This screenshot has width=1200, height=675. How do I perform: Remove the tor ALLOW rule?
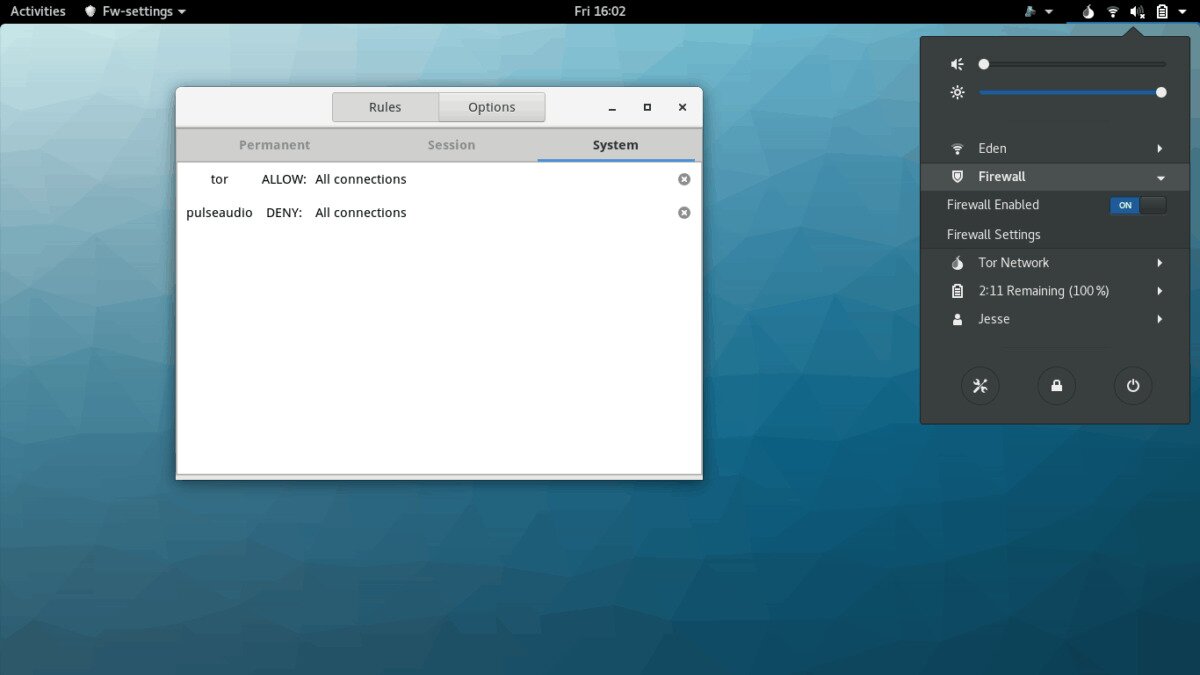pos(684,179)
